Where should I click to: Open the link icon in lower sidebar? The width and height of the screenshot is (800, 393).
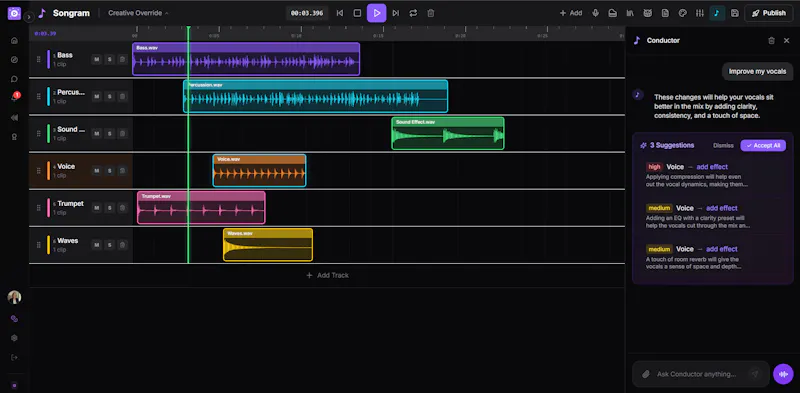click(14, 318)
